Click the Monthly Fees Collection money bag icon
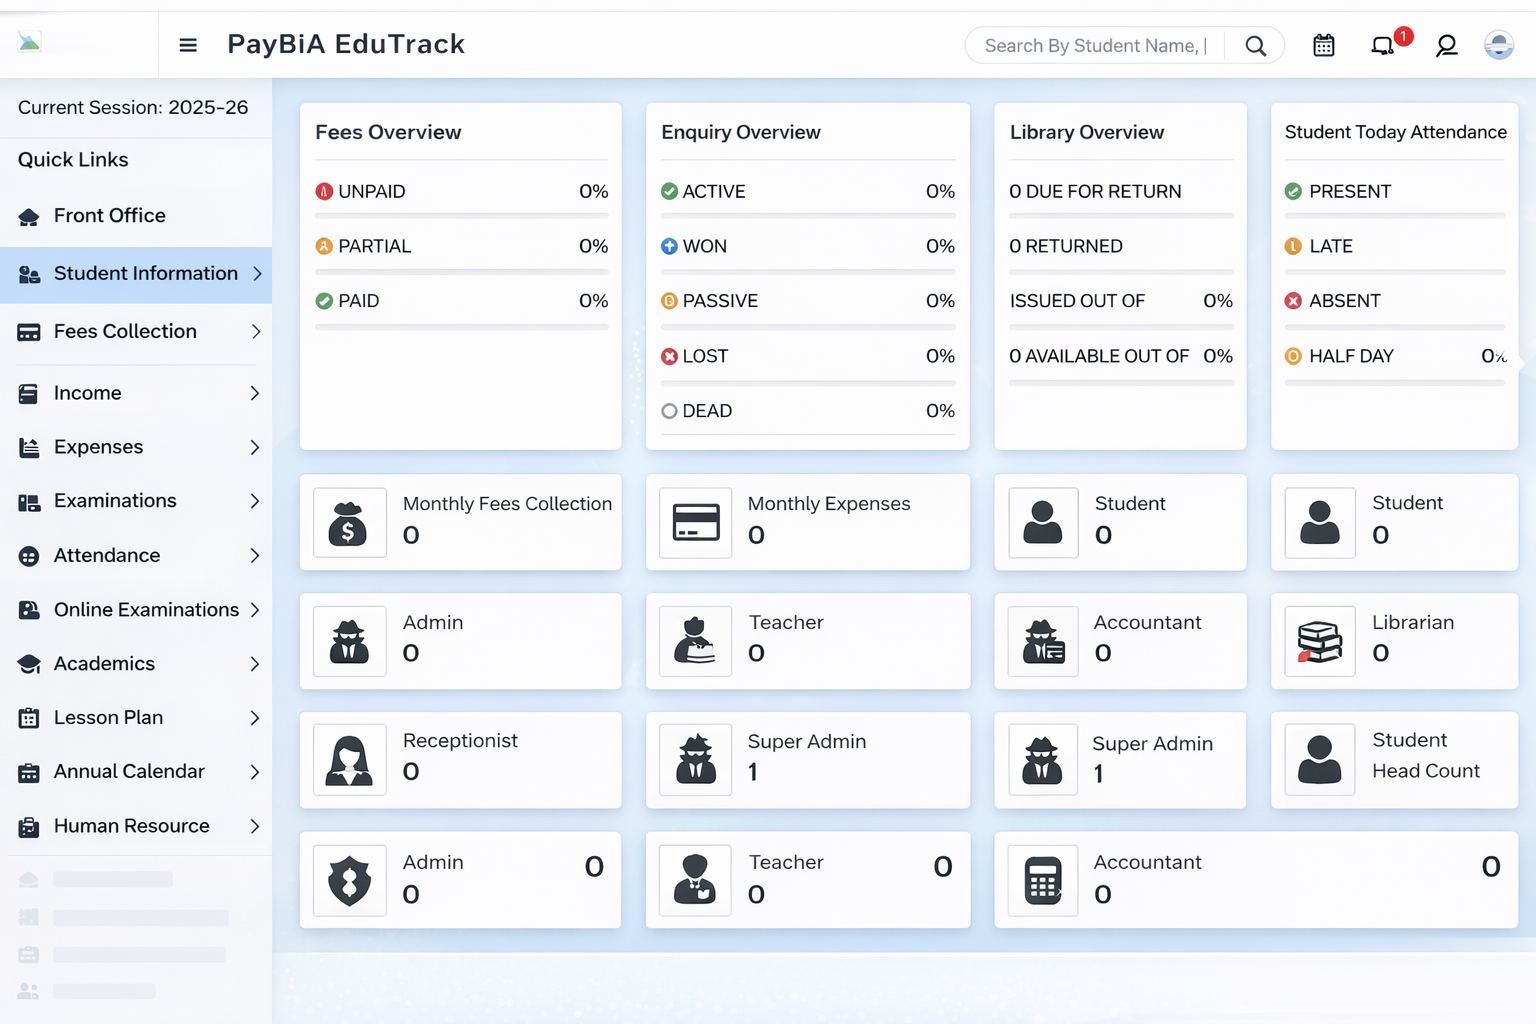The width and height of the screenshot is (1536, 1024). coord(349,522)
